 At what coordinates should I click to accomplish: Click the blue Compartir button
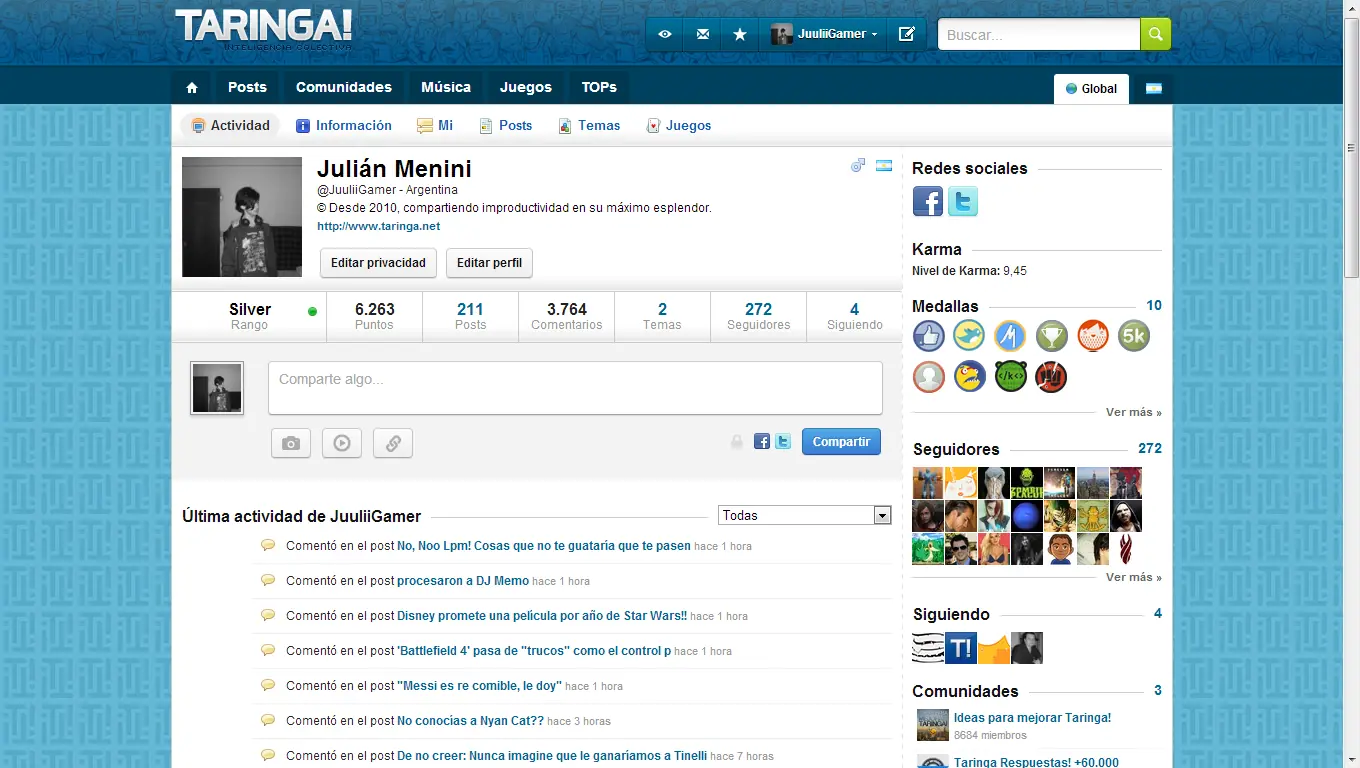click(841, 442)
